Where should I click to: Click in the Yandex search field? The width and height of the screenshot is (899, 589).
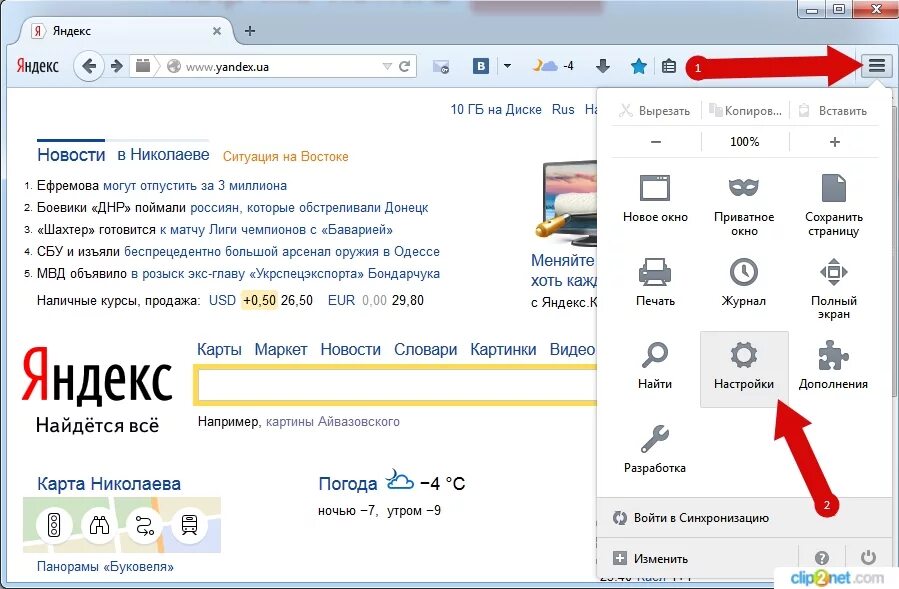[397, 385]
